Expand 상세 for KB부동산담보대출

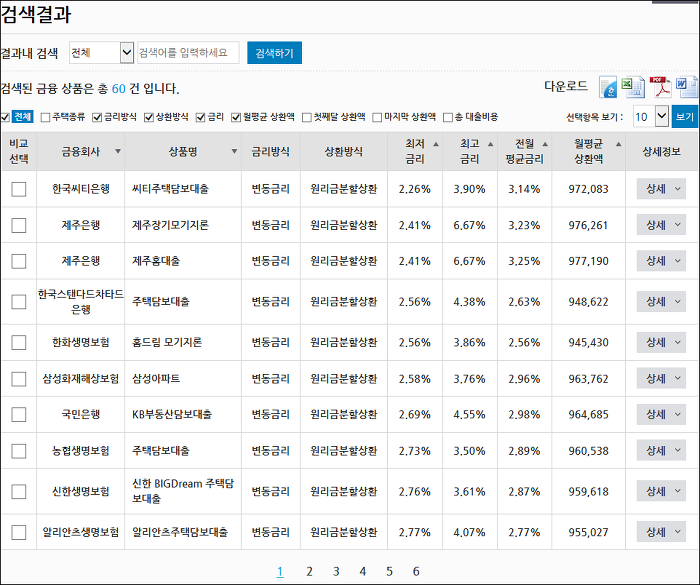pyautogui.click(x=661, y=414)
